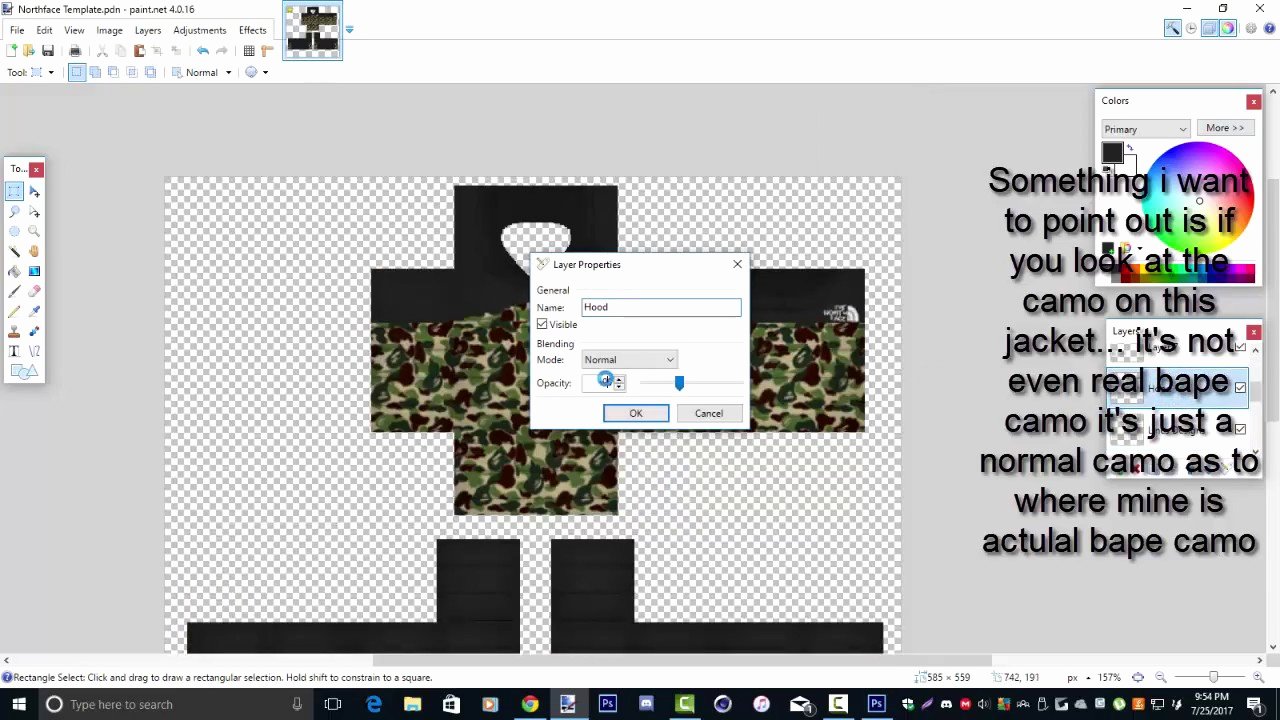
Task: Choose Subtract selection mode icon
Action: click(x=113, y=72)
